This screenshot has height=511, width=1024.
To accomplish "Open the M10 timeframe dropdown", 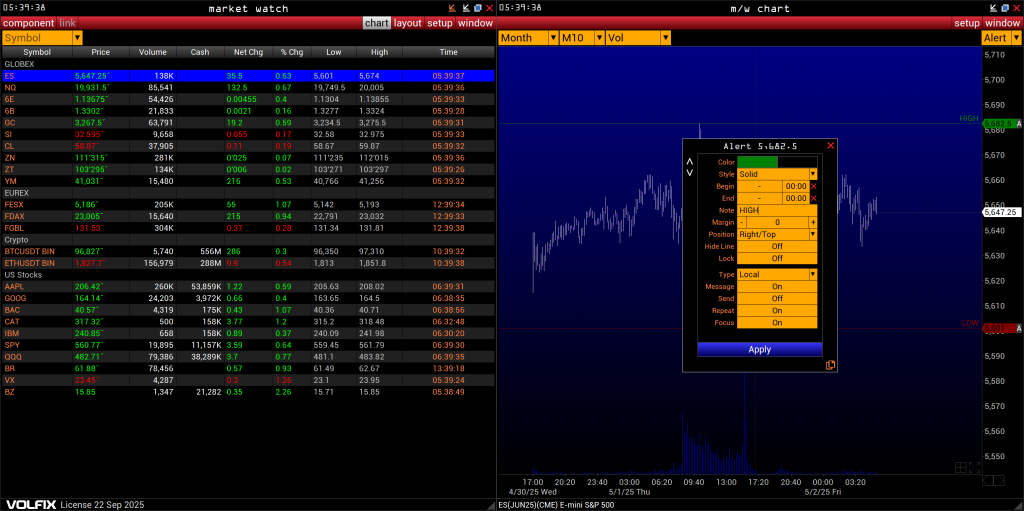I will 582,38.
